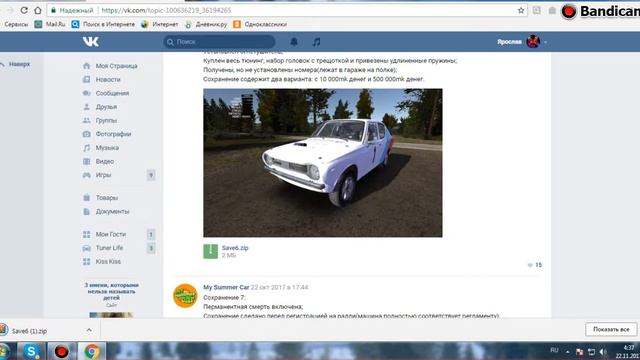Open Skype from the taskbar

(x=31, y=351)
